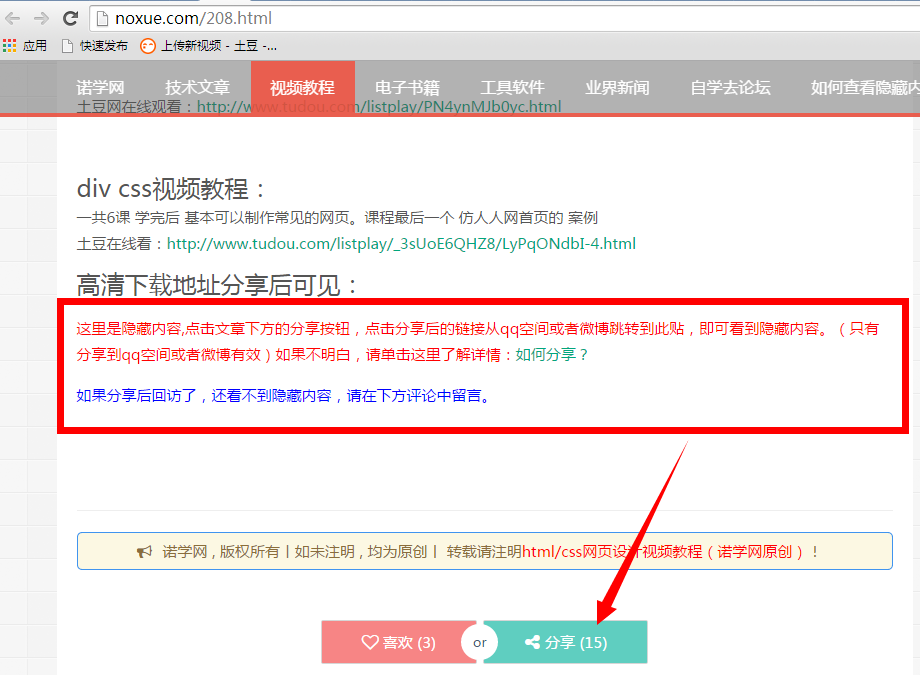Click the div css视频教程 heading

pos(171,189)
